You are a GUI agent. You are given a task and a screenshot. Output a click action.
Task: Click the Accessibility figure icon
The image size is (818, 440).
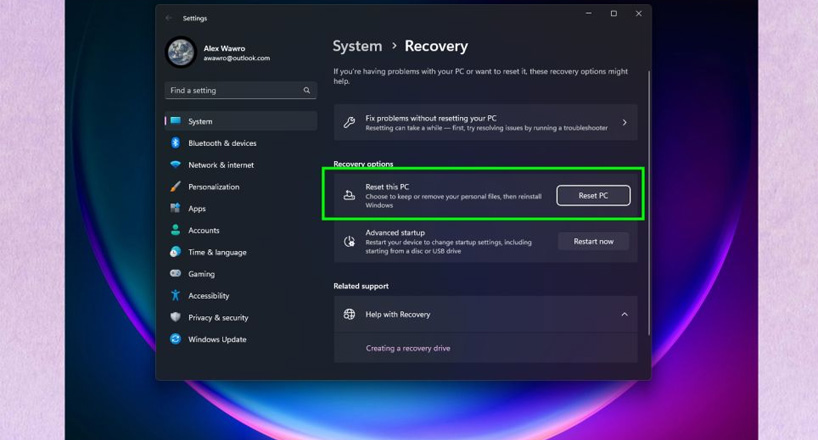176,295
